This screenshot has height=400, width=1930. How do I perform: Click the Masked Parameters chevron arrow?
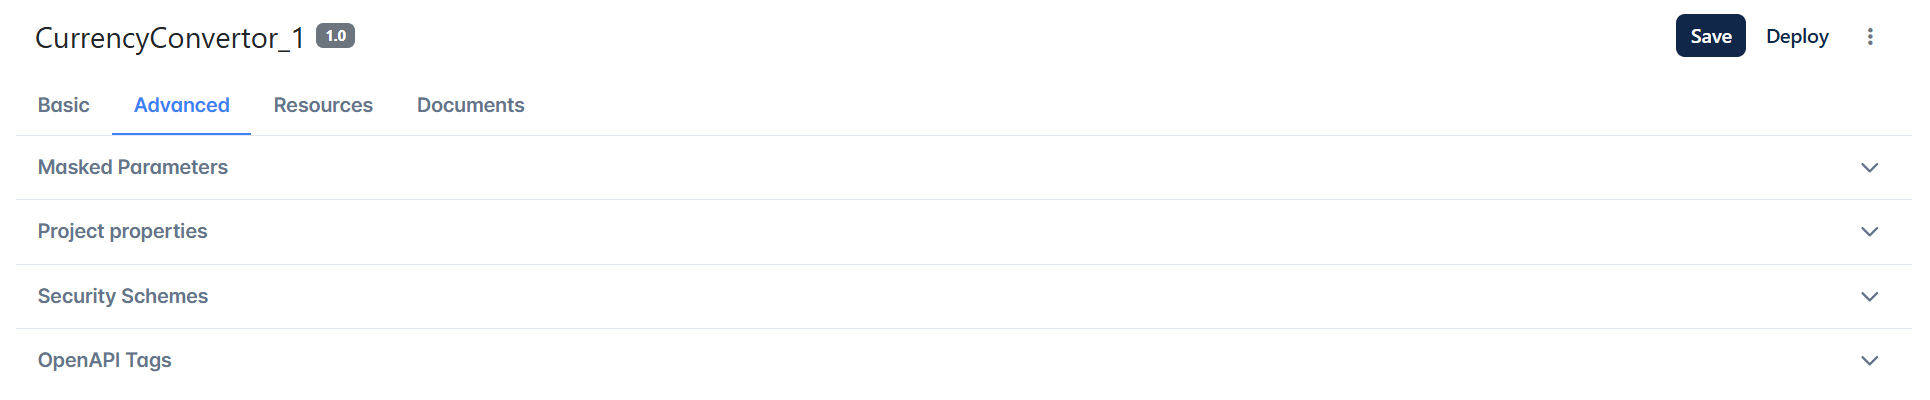coord(1869,168)
